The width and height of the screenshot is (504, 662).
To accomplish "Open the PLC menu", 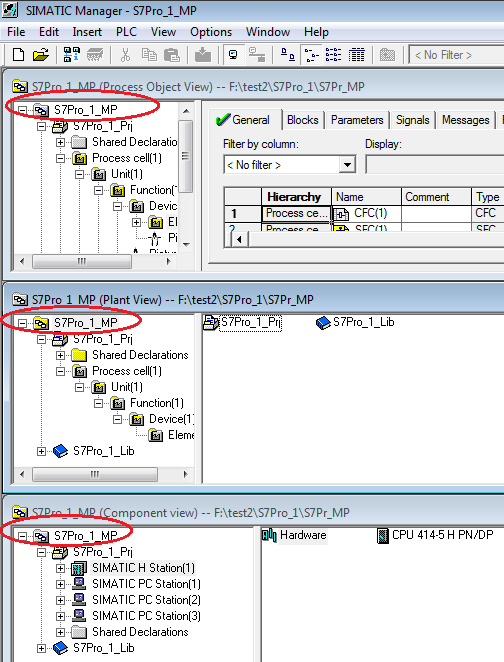I will 126,32.
